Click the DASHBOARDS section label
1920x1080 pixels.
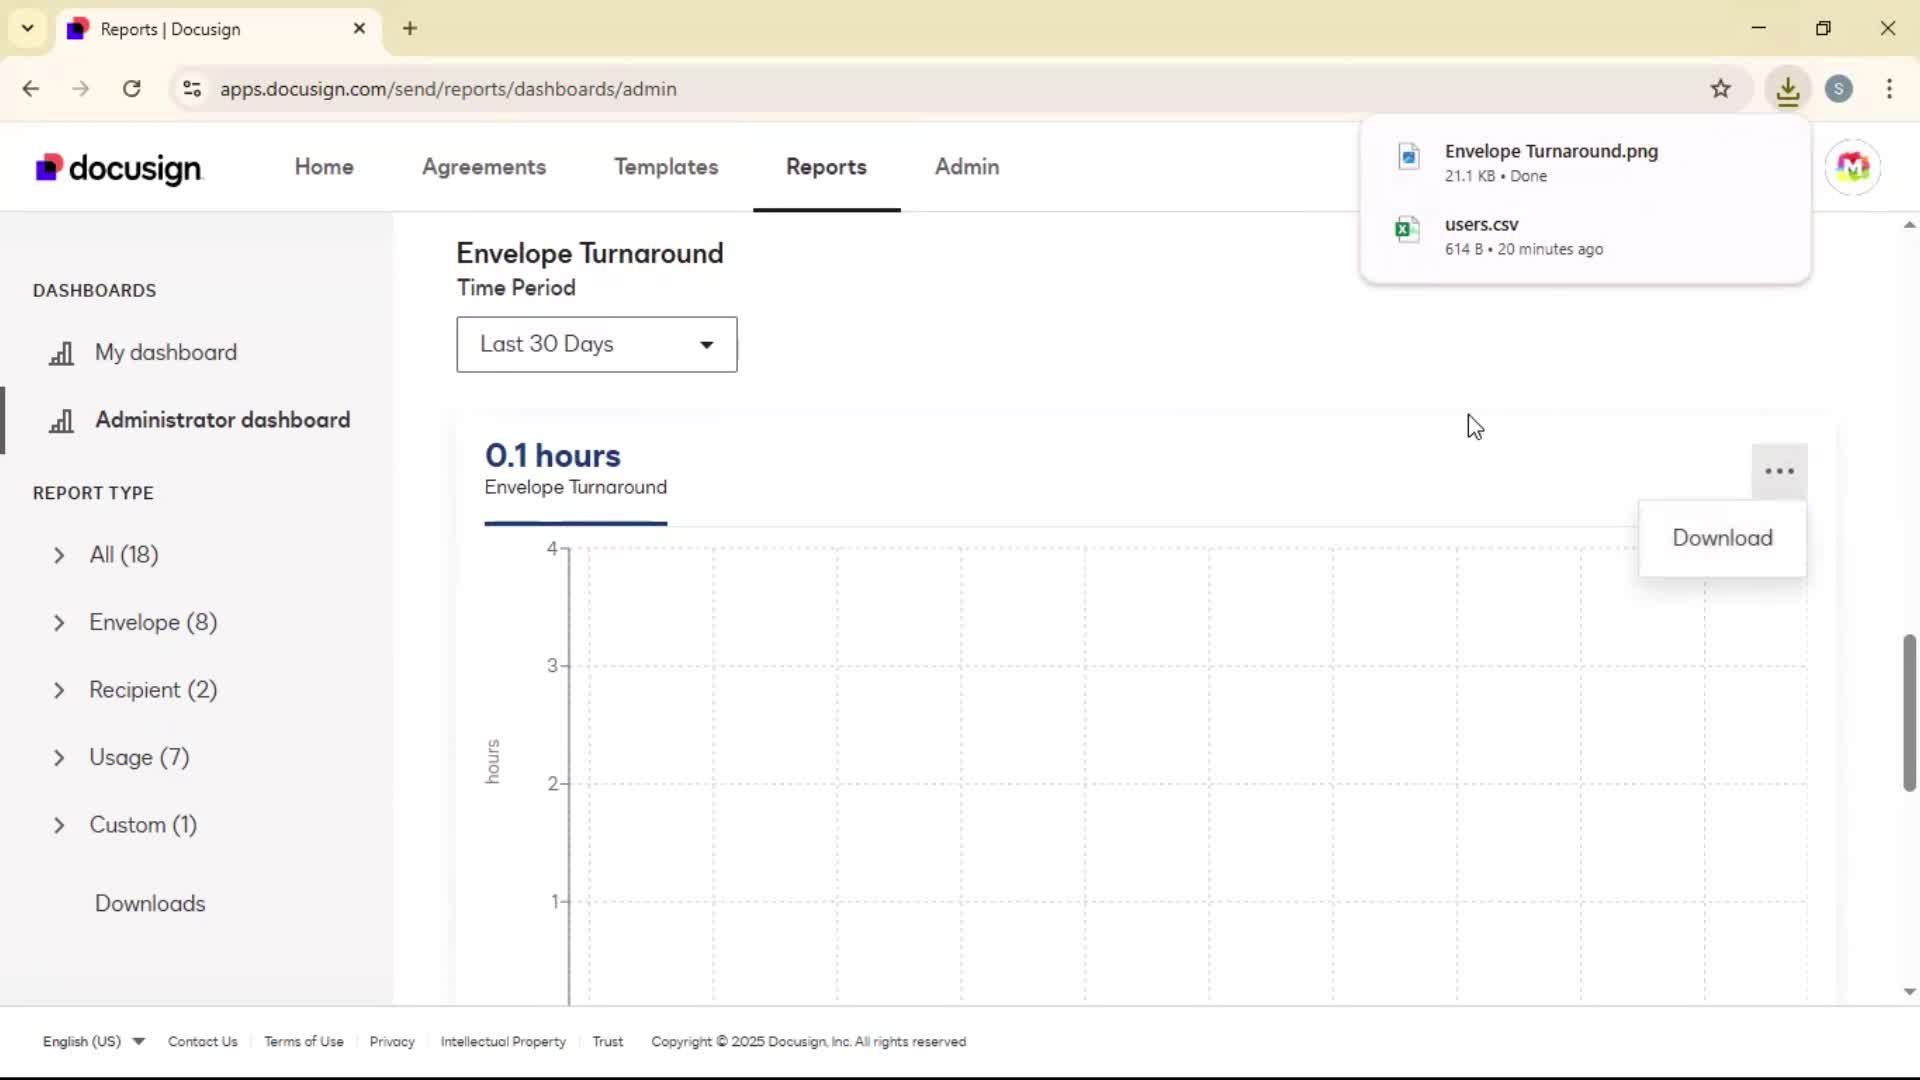coord(94,290)
